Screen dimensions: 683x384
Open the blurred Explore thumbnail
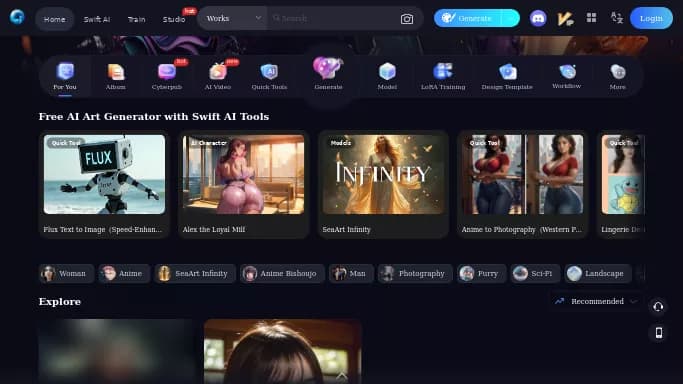[116, 351]
